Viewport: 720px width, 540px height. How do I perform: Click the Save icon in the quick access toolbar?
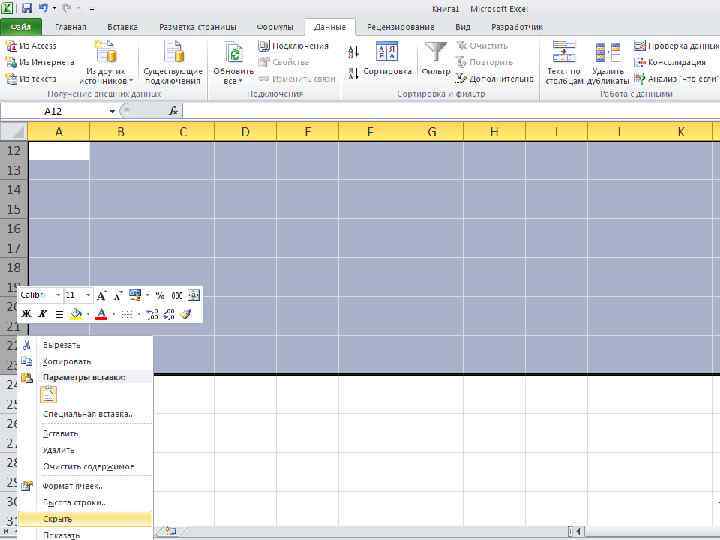click(27, 8)
